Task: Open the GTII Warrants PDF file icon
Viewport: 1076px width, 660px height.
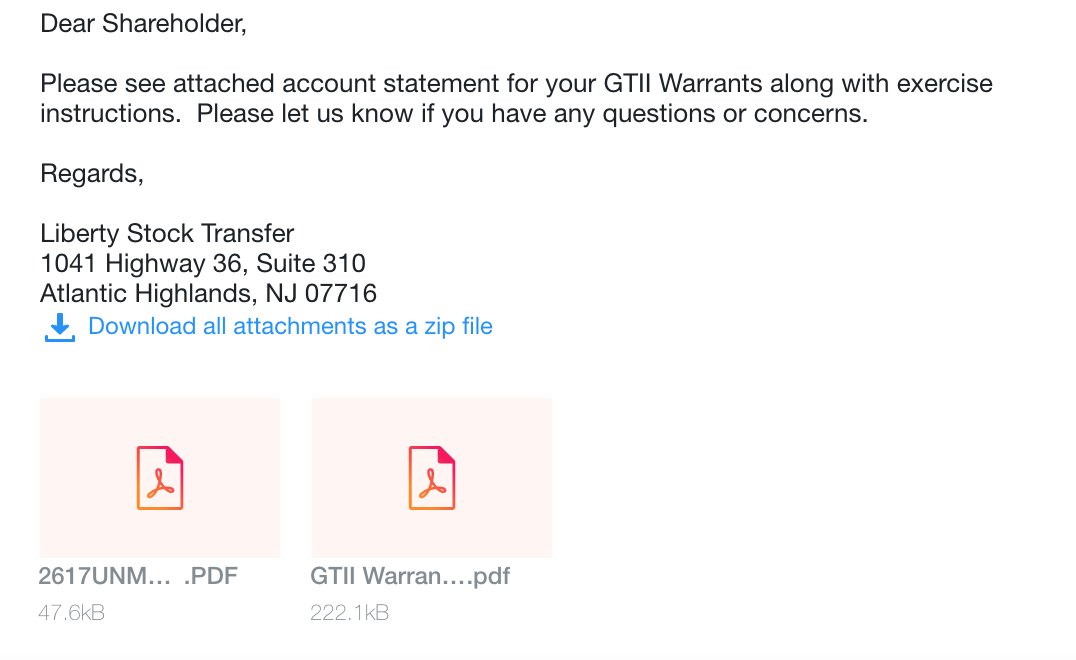Action: tap(432, 478)
